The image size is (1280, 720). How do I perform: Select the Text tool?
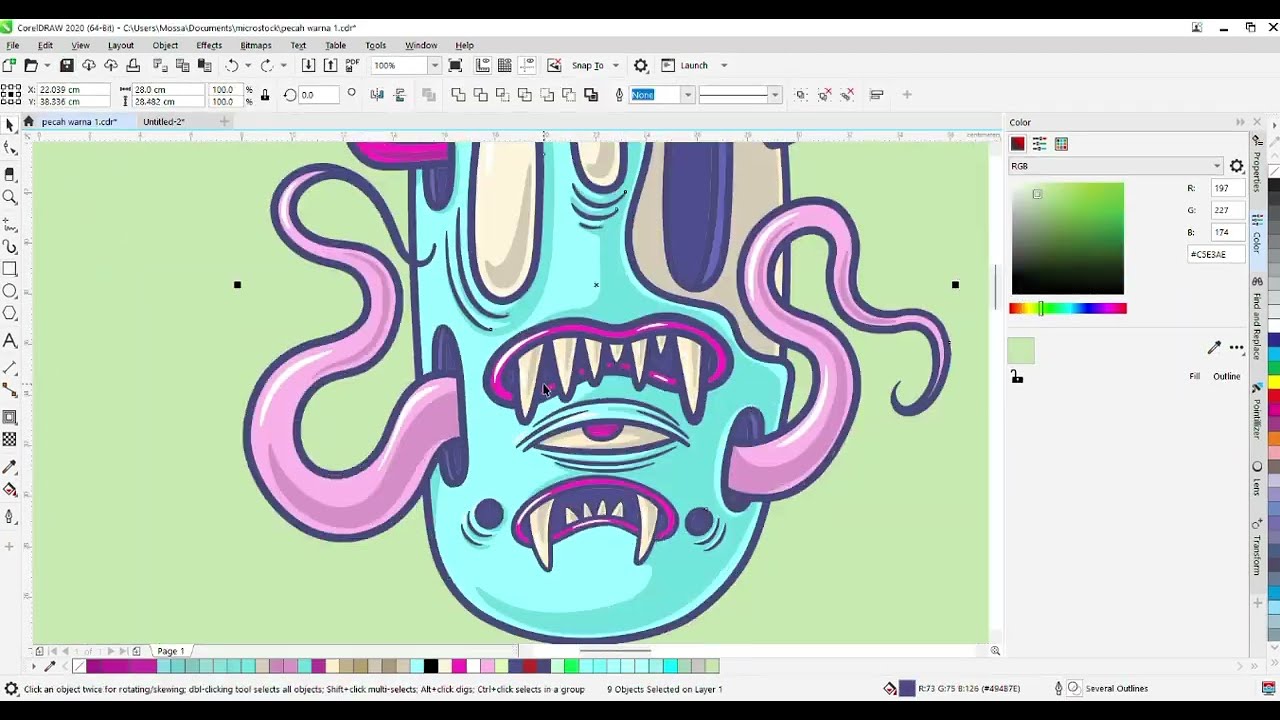point(10,341)
